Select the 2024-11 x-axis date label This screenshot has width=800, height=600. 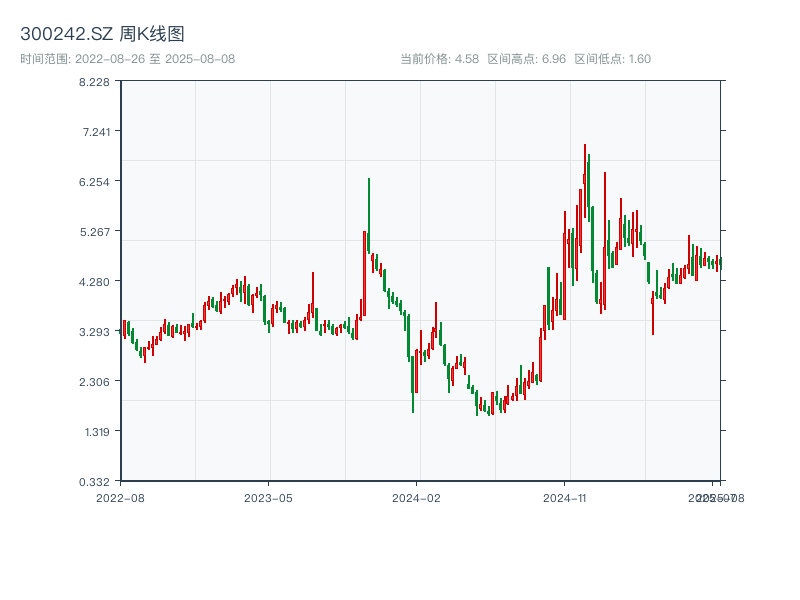point(566,497)
